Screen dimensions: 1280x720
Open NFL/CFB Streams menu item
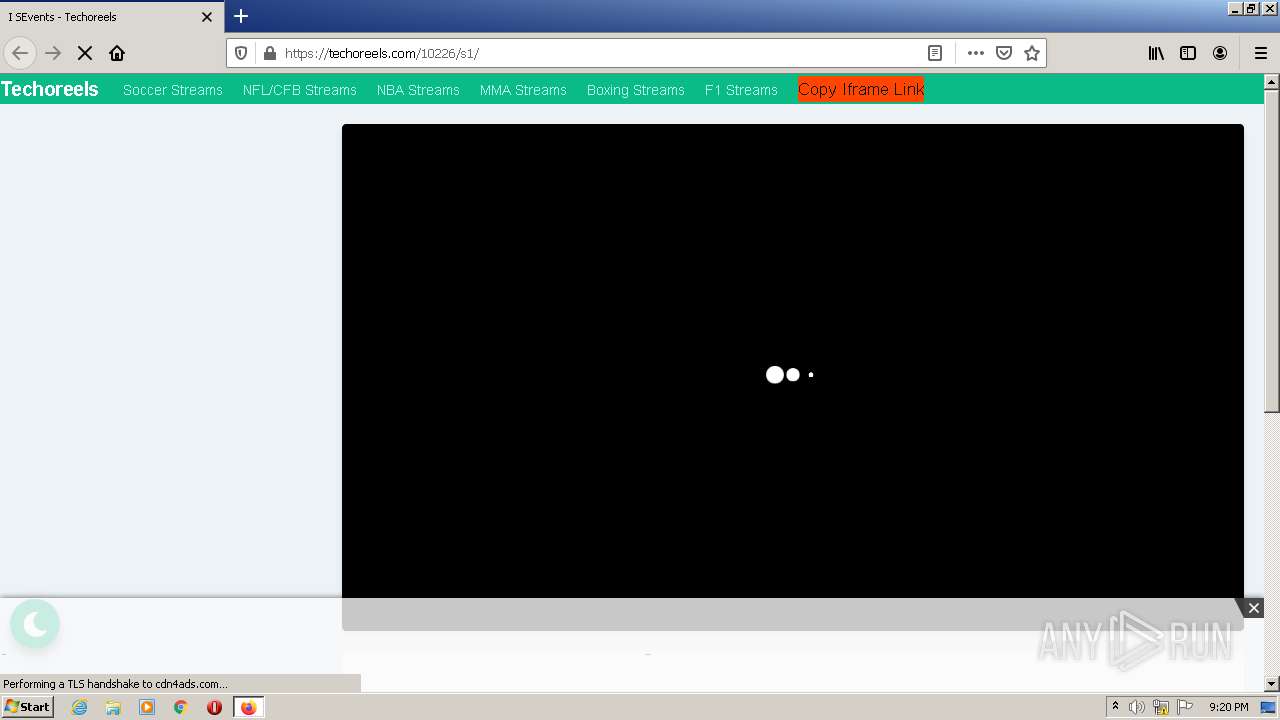(x=300, y=90)
